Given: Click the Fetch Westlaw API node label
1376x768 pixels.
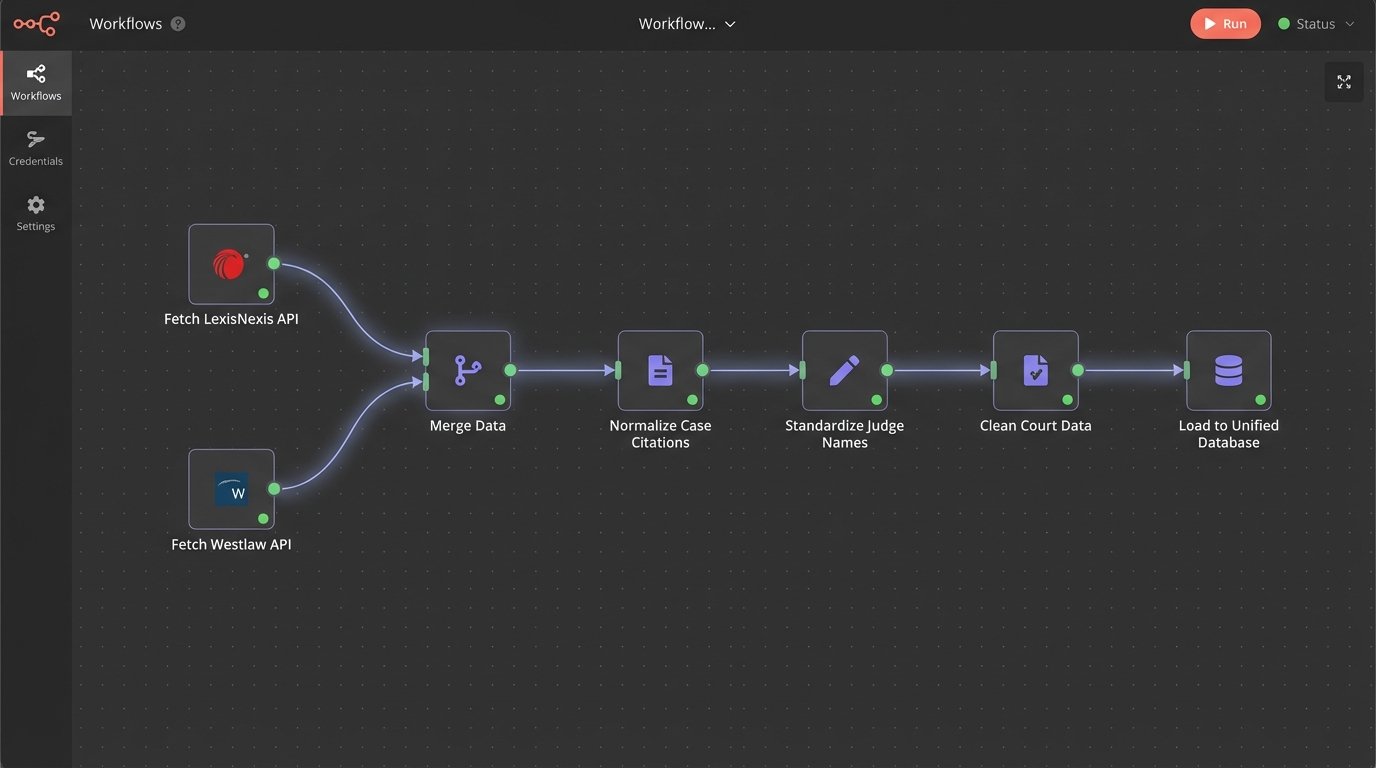Looking at the screenshot, I should (x=231, y=545).
